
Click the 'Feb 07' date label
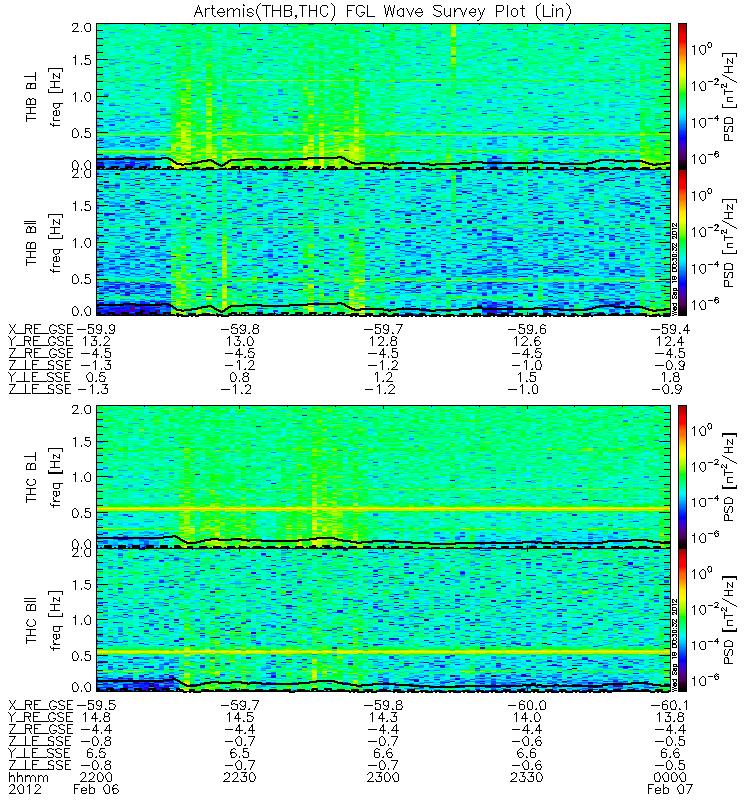pos(670,789)
